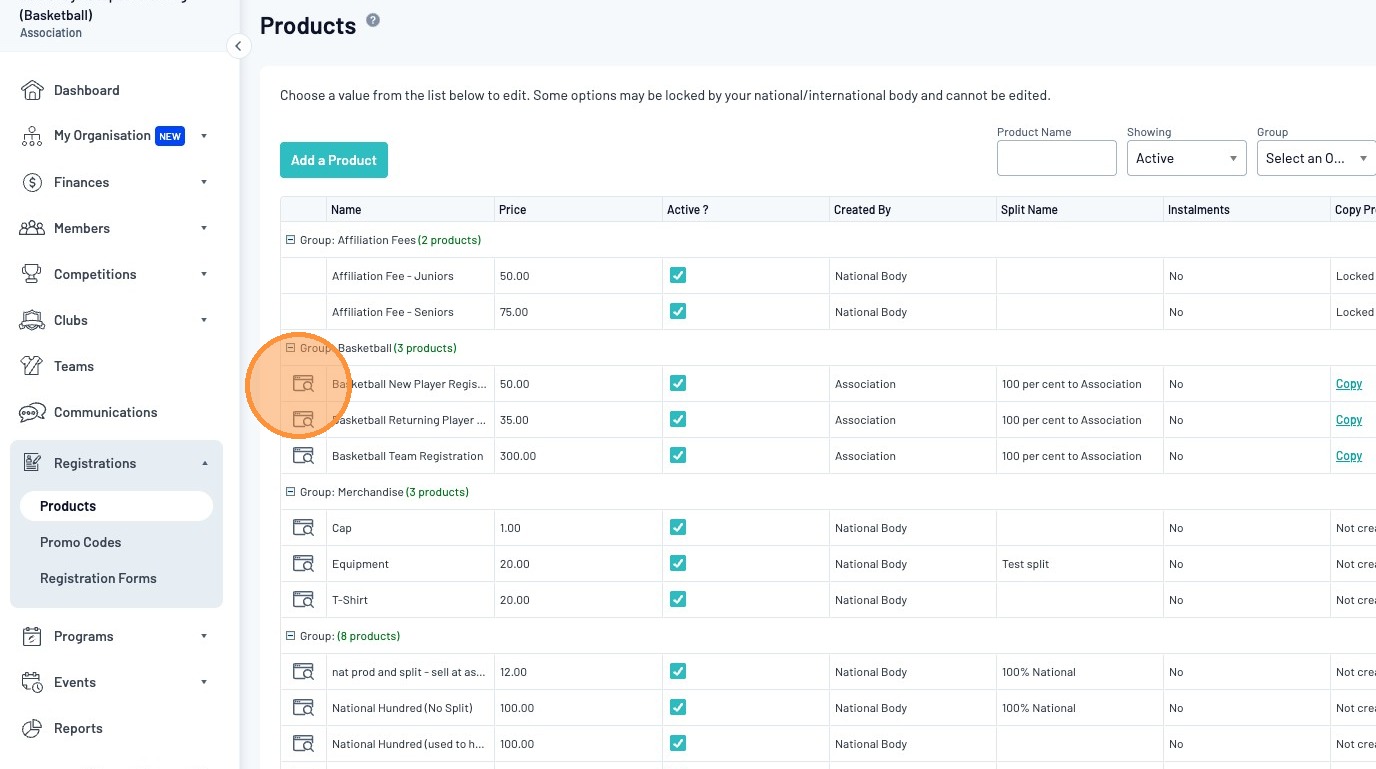This screenshot has height=769, width=1376.
Task: Click the Finances dollar icon
Action: click(32, 182)
